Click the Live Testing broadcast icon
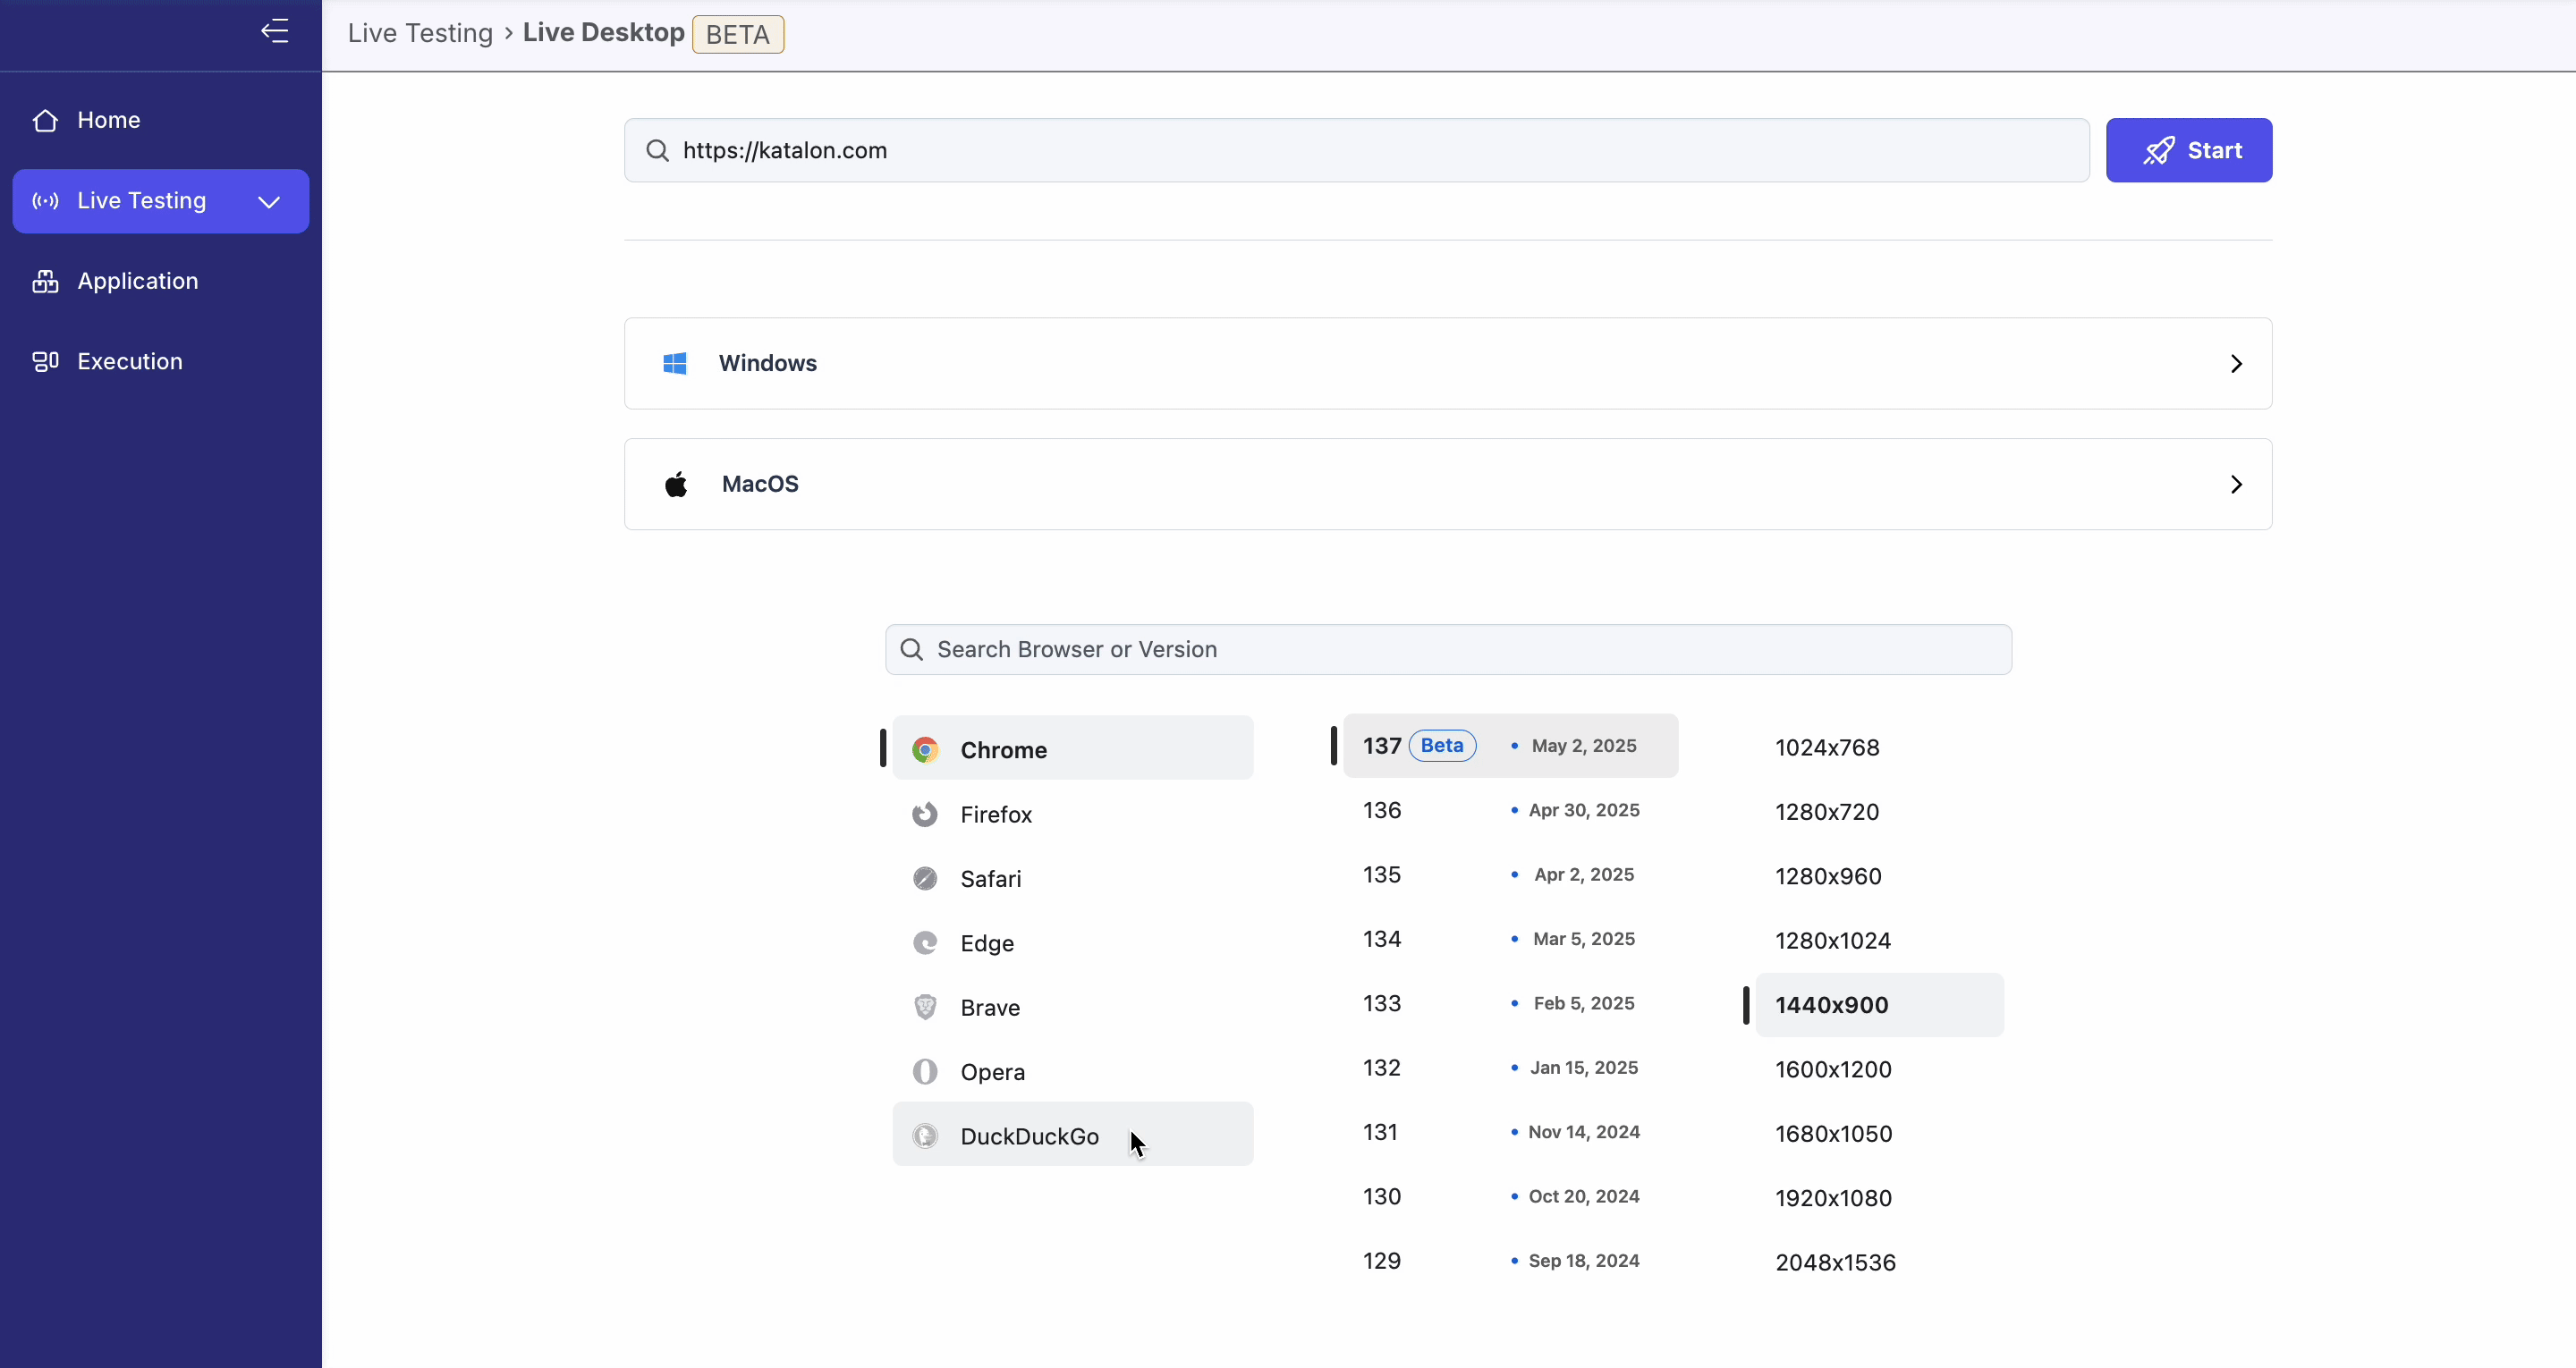This screenshot has width=2576, height=1368. pos(45,201)
